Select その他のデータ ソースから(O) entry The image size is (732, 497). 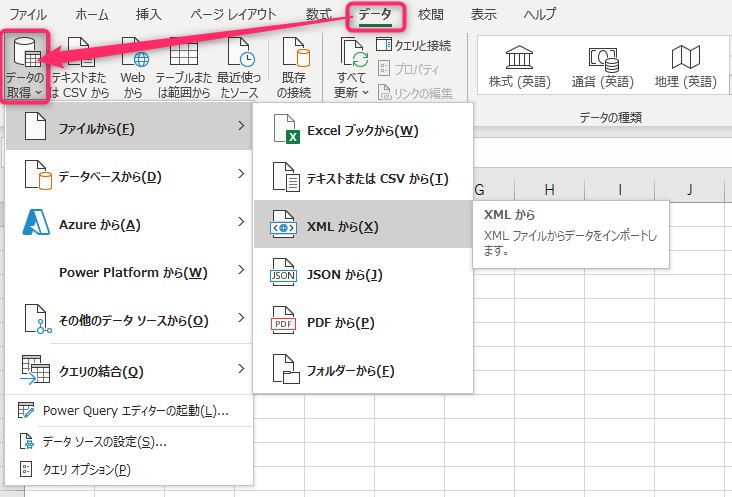click(129, 319)
